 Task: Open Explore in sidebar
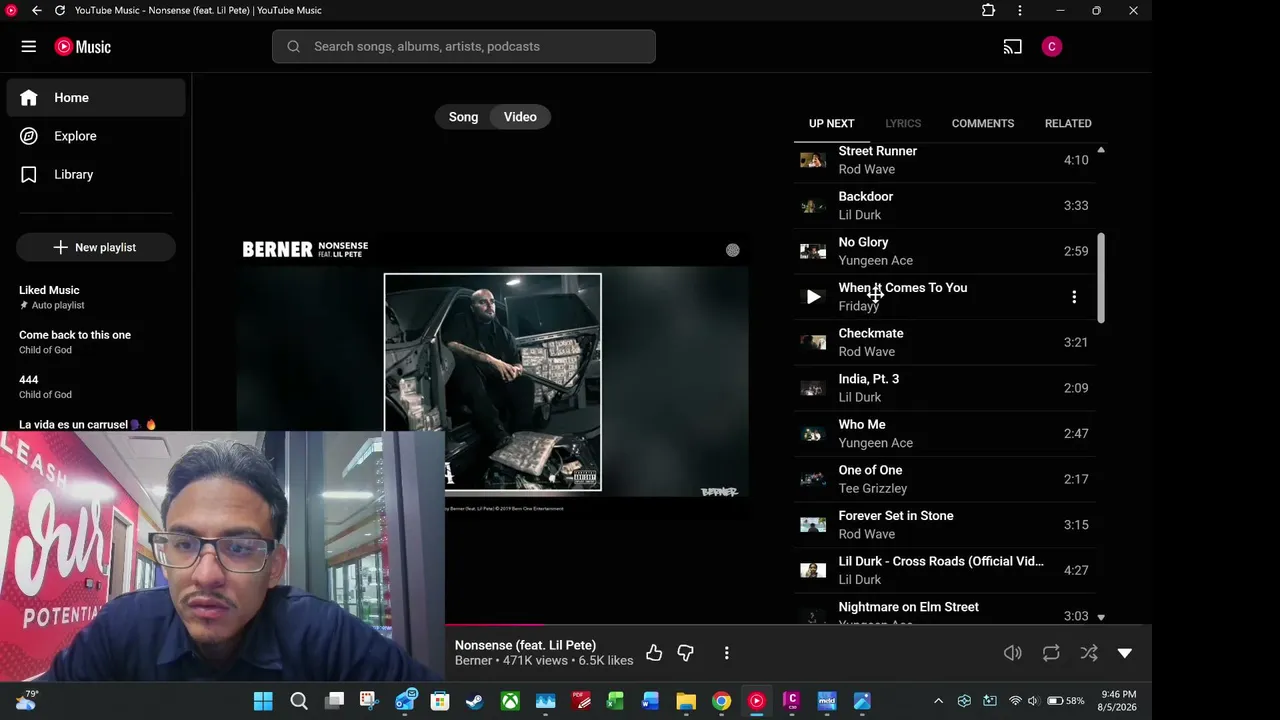click(96, 136)
